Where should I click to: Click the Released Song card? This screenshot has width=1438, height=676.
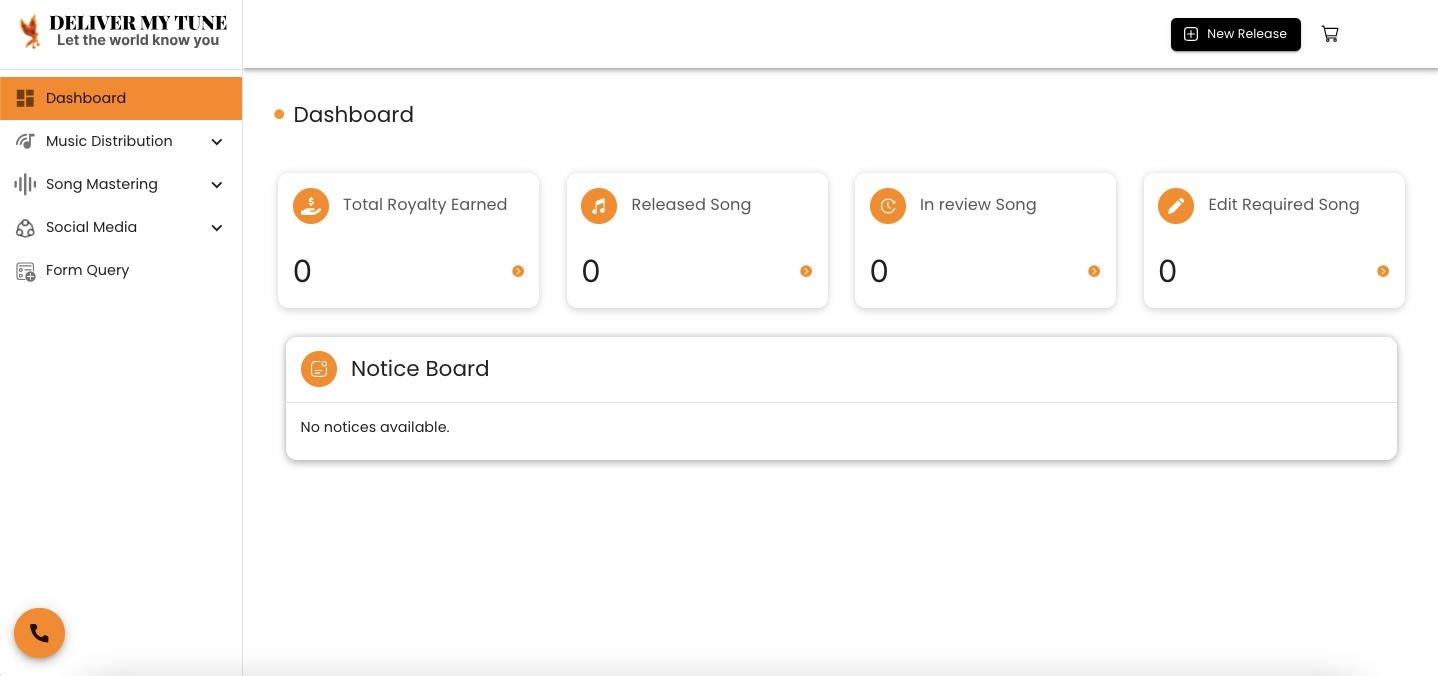tap(697, 240)
